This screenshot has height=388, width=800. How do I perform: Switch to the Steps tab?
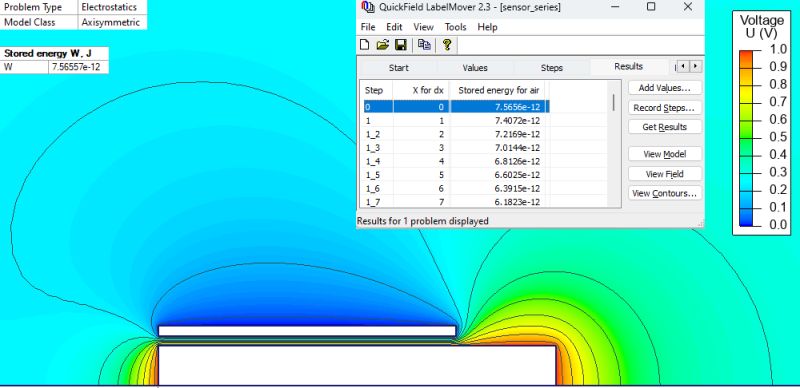click(x=552, y=67)
